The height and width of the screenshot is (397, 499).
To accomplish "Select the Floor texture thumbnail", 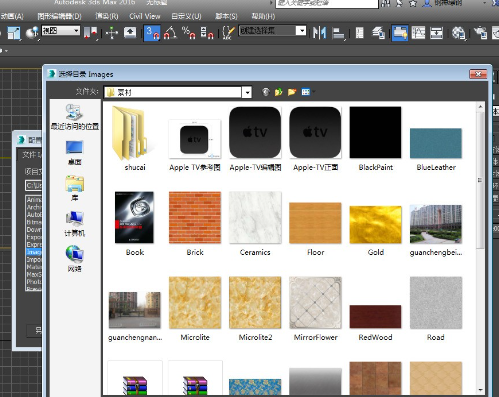I will (x=315, y=229).
